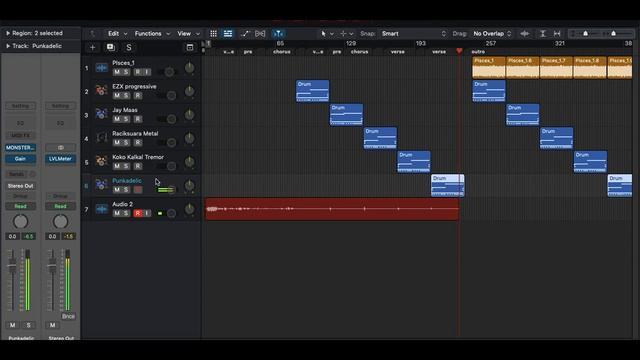Expand the Region inspector disclosure triangle

pos(8,33)
